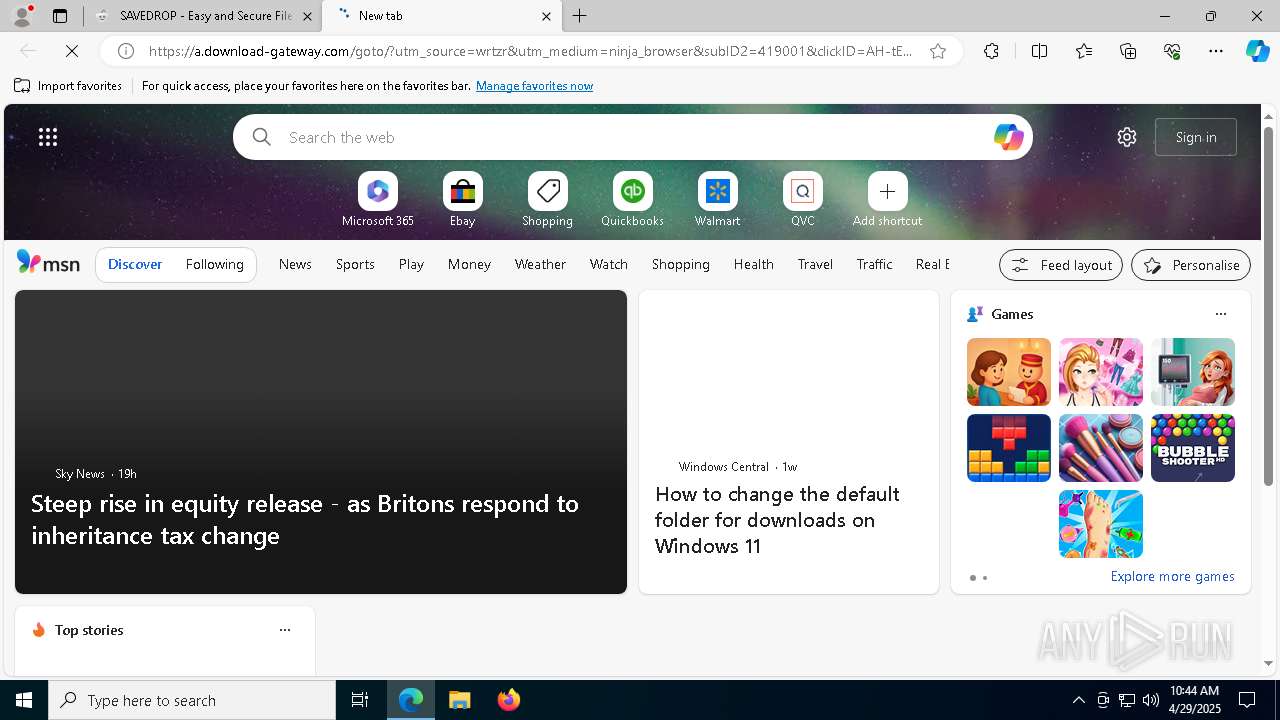1280x720 pixels.
Task: Open the Copilot sidebar icon
Action: tap(1257, 51)
